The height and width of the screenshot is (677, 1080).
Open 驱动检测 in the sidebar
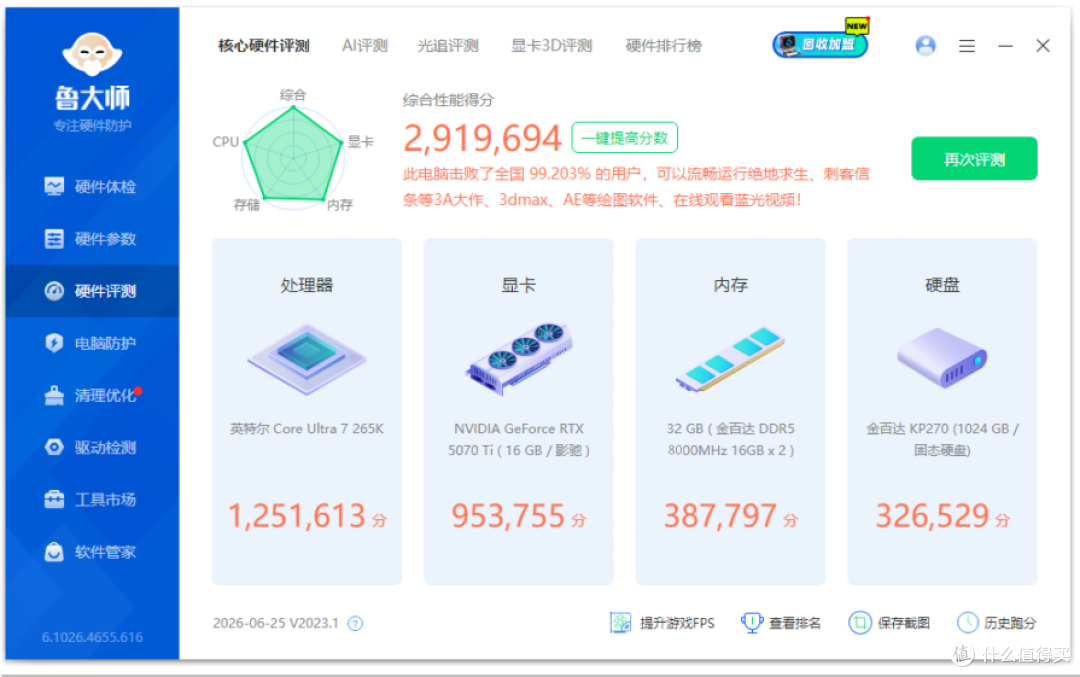tap(92, 448)
